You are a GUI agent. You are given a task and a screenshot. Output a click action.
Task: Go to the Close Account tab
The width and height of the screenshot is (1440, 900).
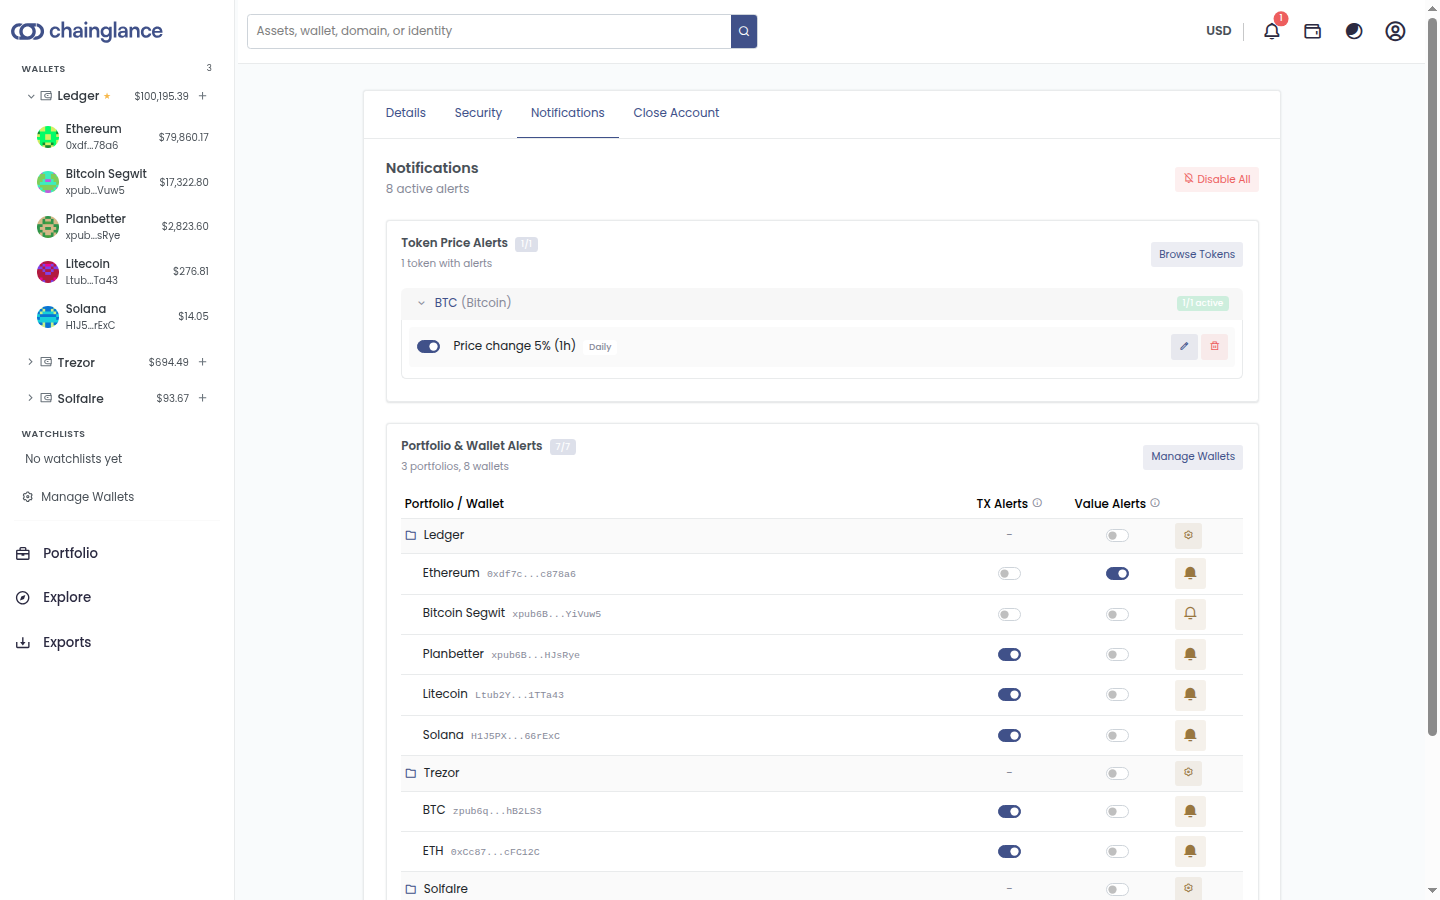point(676,113)
